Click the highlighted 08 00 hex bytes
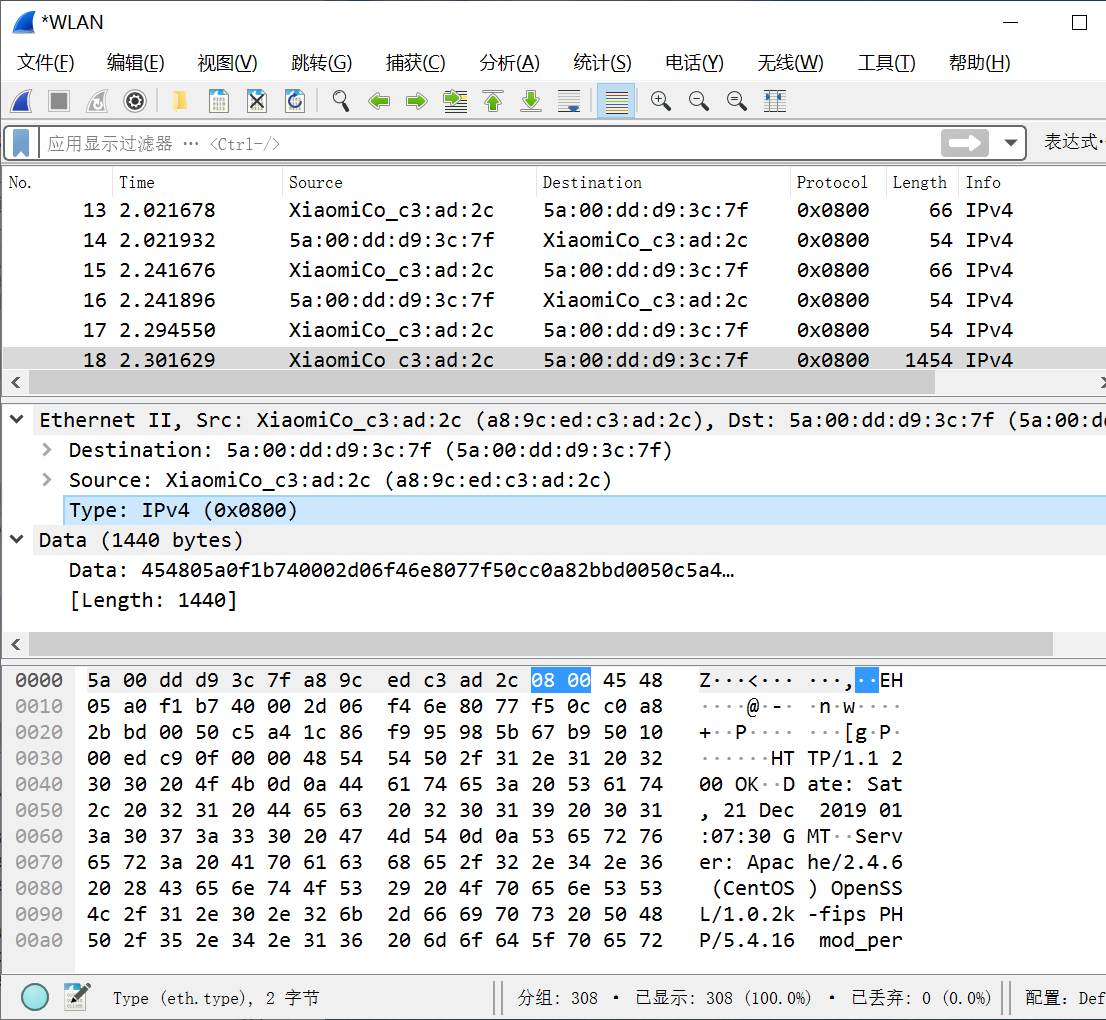The height and width of the screenshot is (1020, 1106). [561, 680]
